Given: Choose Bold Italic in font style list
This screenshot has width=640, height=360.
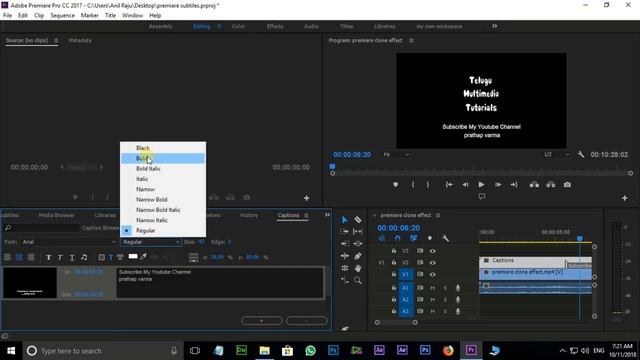Looking at the screenshot, I should [x=163, y=169].
